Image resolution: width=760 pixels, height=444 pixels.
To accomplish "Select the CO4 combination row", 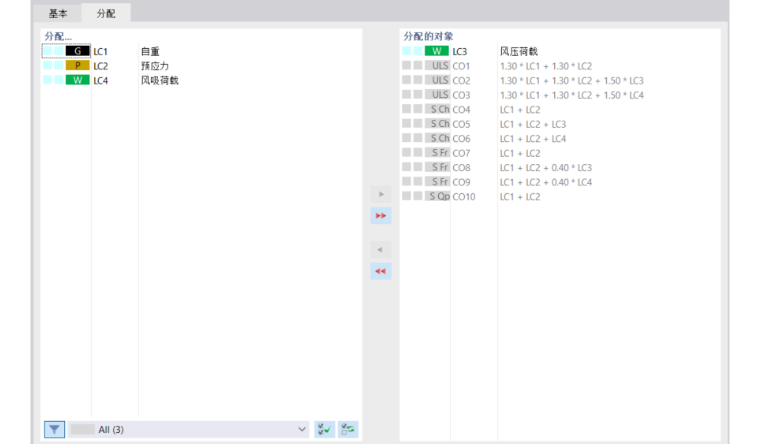I will pyautogui.click(x=560, y=109).
